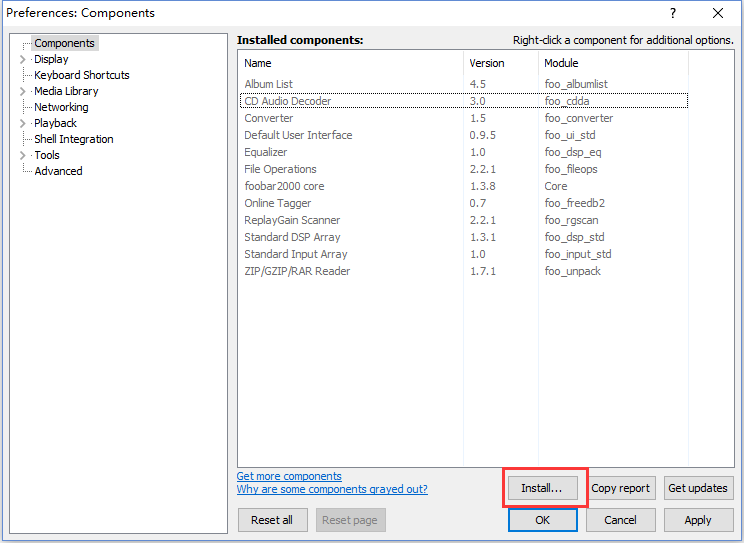Click version 1.3.8 of foobar2000 core

[x=483, y=186]
